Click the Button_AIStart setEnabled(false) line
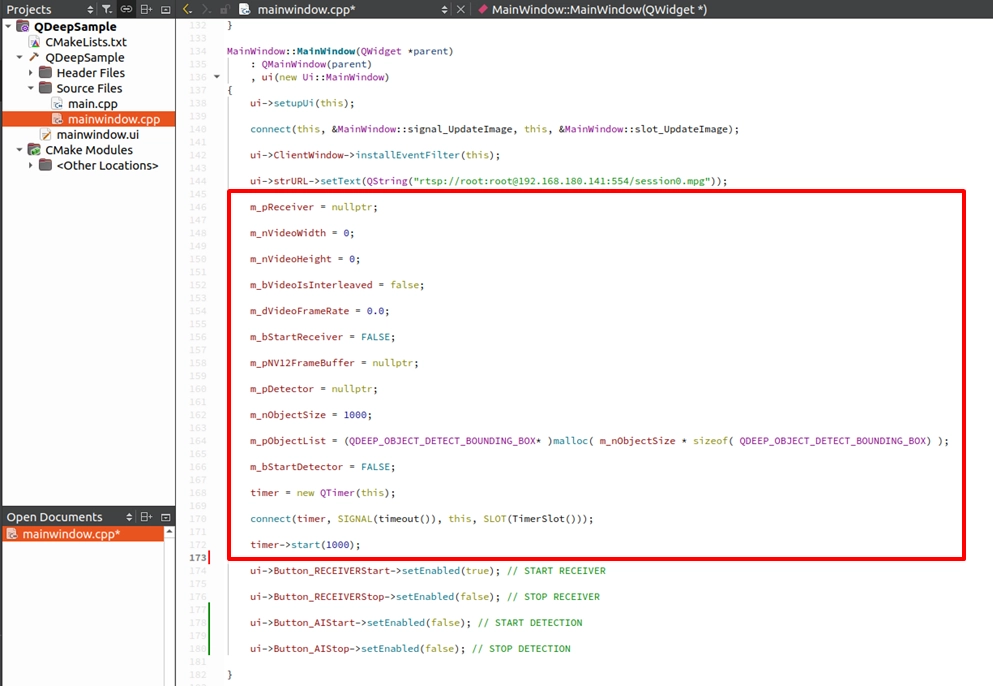The width and height of the screenshot is (993, 686). pyautogui.click(x=360, y=622)
